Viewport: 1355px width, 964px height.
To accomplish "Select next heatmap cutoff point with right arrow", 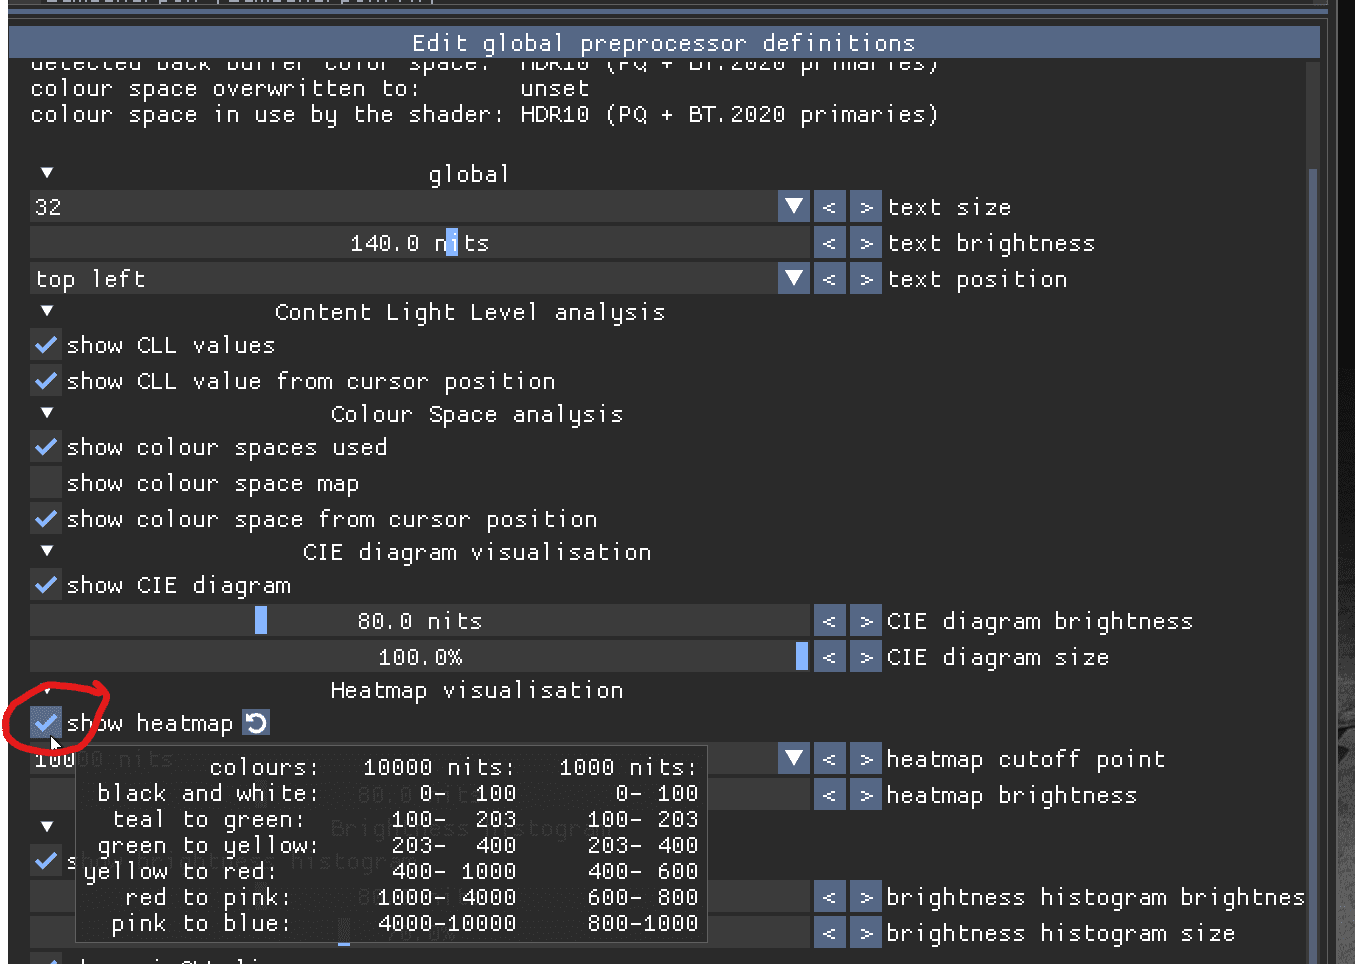I will [x=866, y=759].
